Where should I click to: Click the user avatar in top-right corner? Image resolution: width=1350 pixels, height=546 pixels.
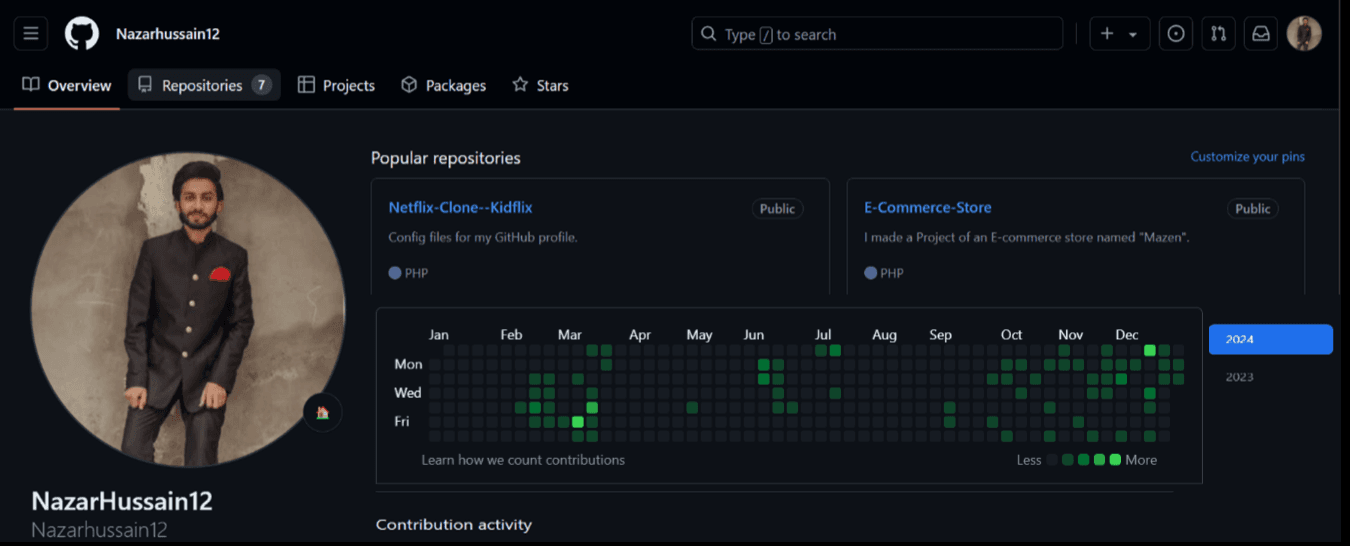(x=1304, y=34)
